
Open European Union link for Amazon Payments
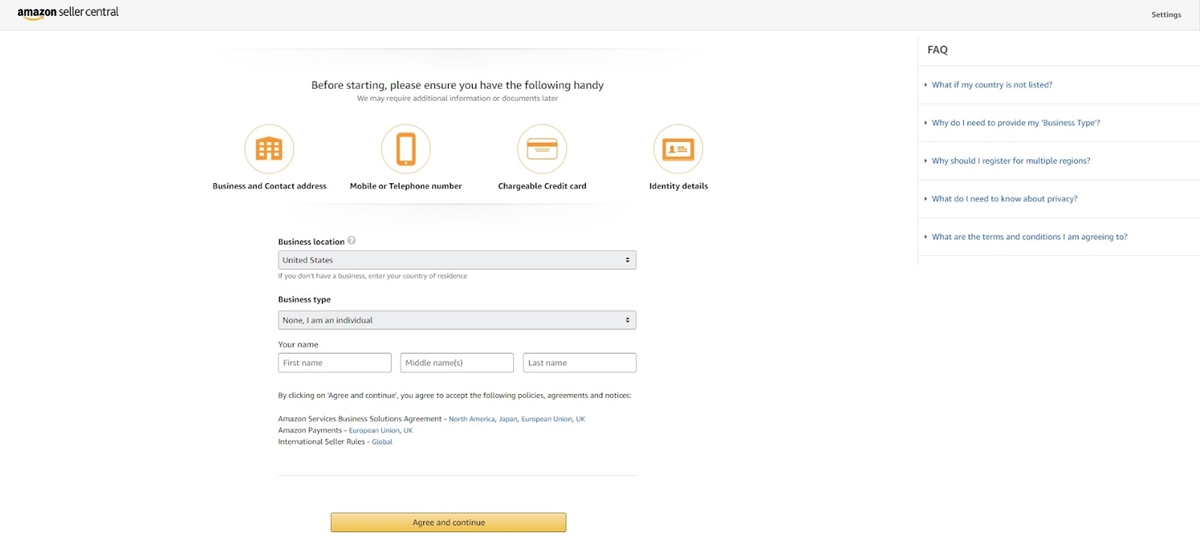[x=374, y=430]
